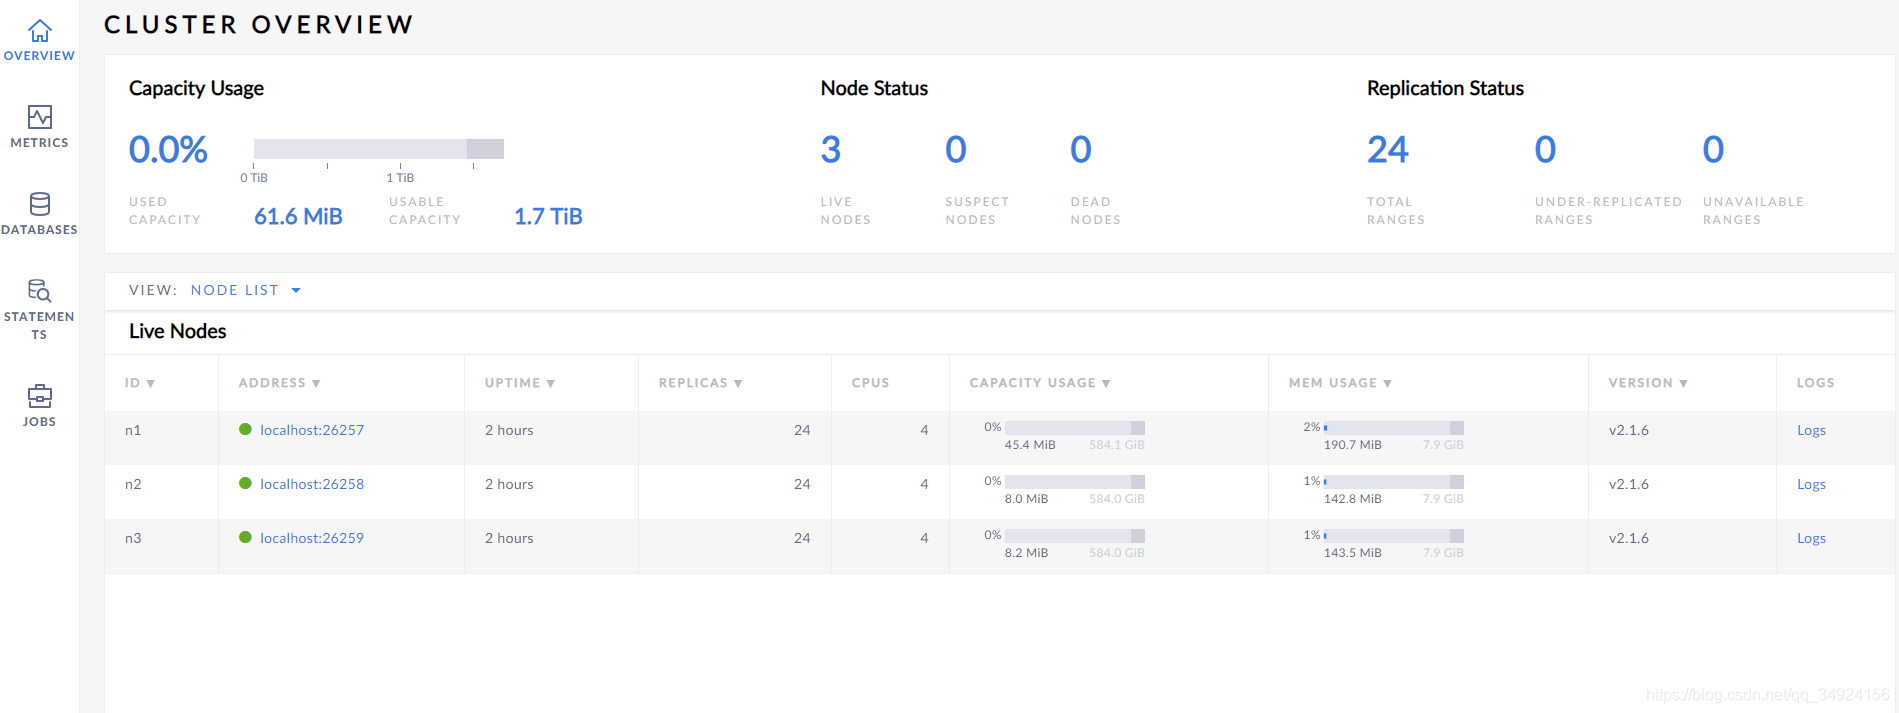This screenshot has width=1899, height=713.
Task: Click the 0.0% used capacity value
Action: tap(168, 150)
